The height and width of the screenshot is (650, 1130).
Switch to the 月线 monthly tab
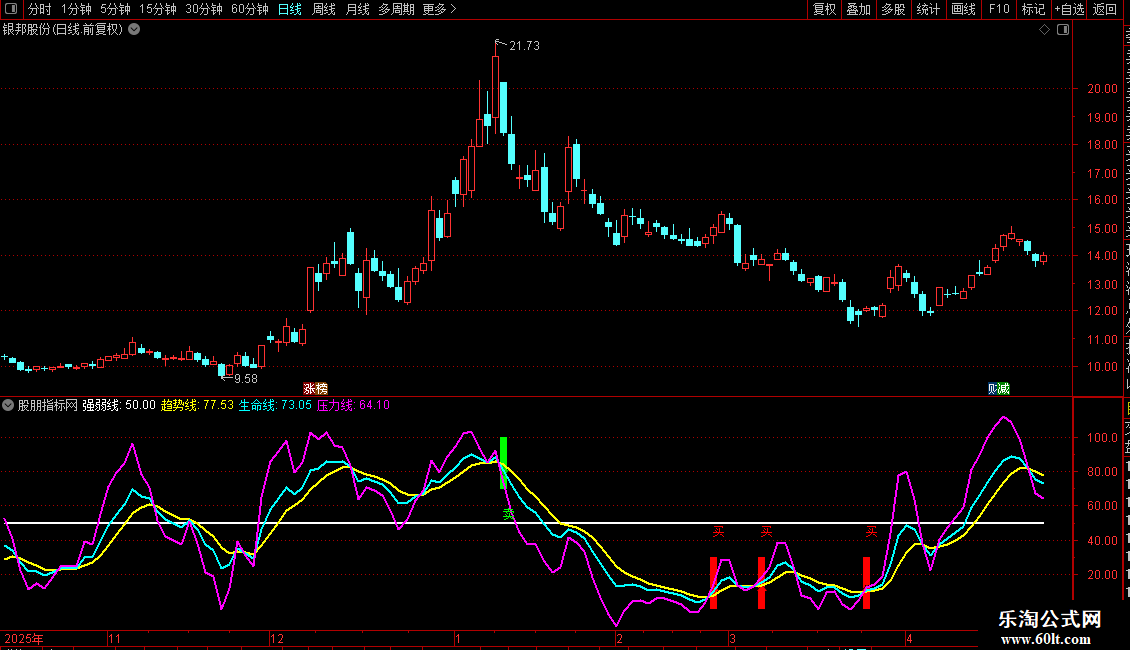(357, 9)
